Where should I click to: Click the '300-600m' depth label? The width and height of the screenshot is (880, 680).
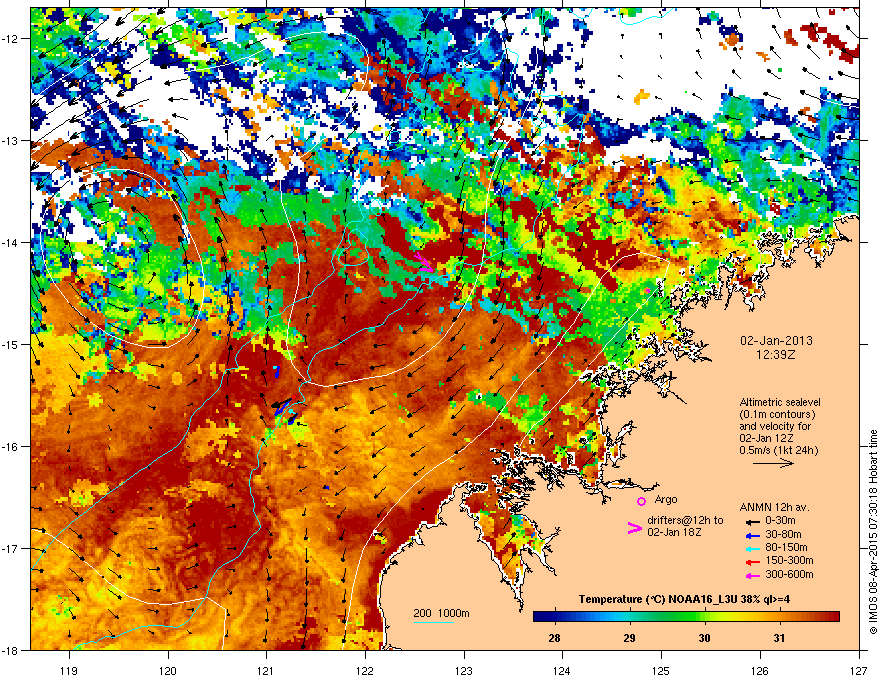pos(789,574)
